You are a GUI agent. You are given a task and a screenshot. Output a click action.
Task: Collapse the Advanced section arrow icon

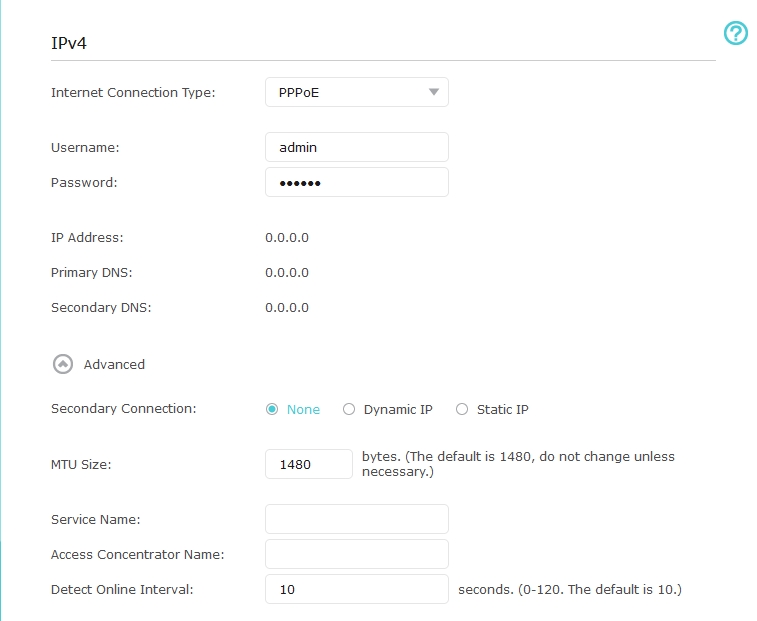point(63,365)
